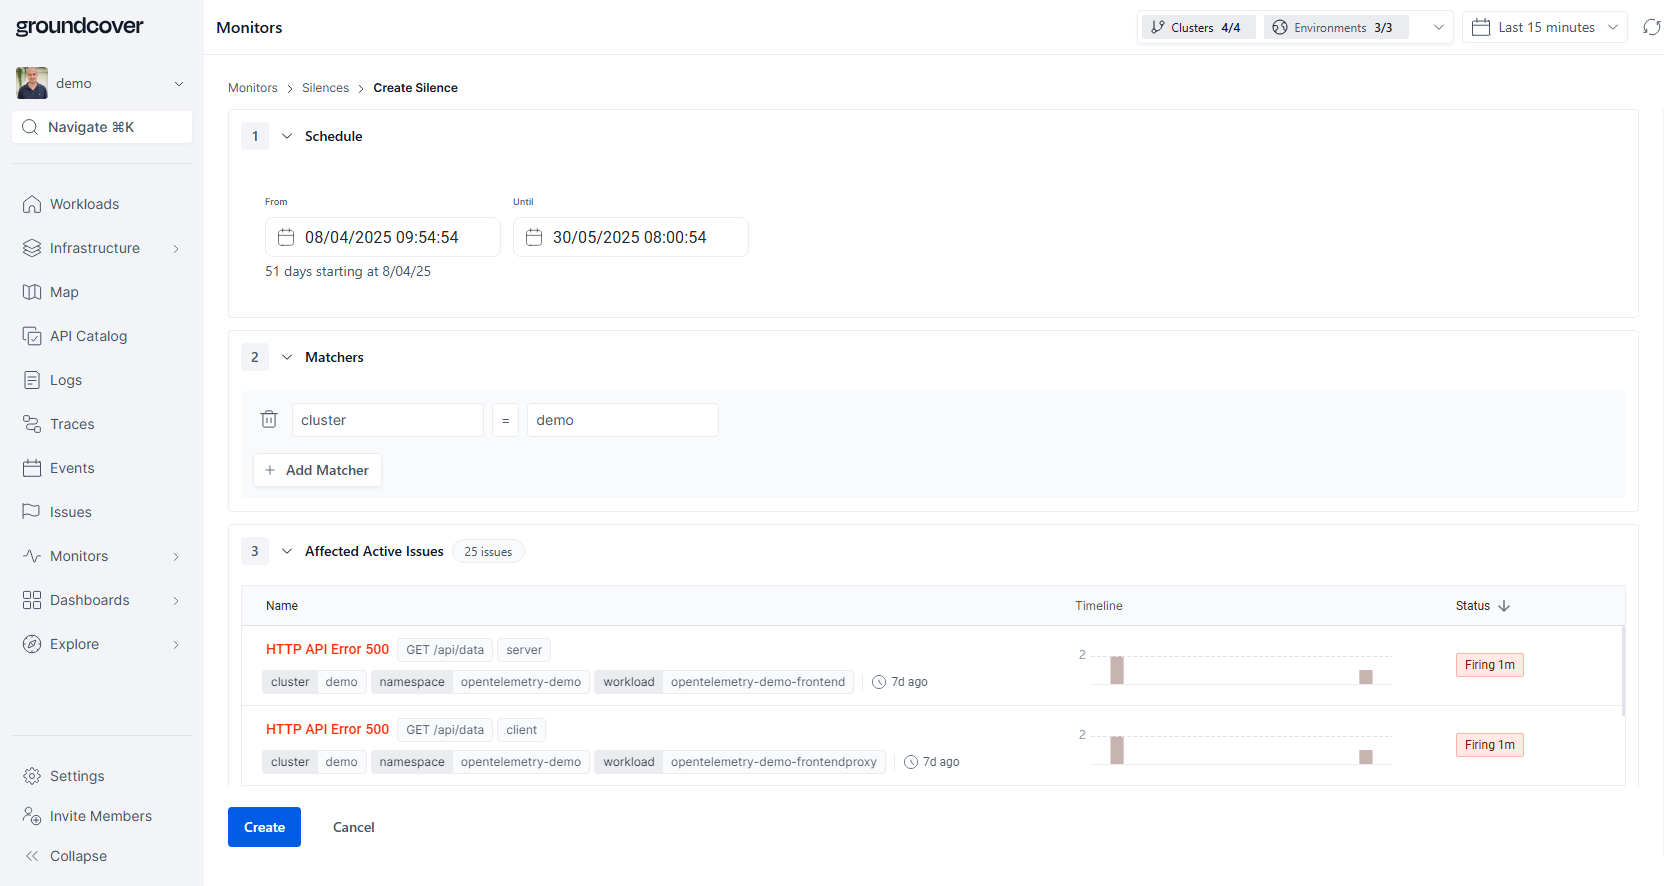Click the refresh icon in top bar

point(1651,27)
